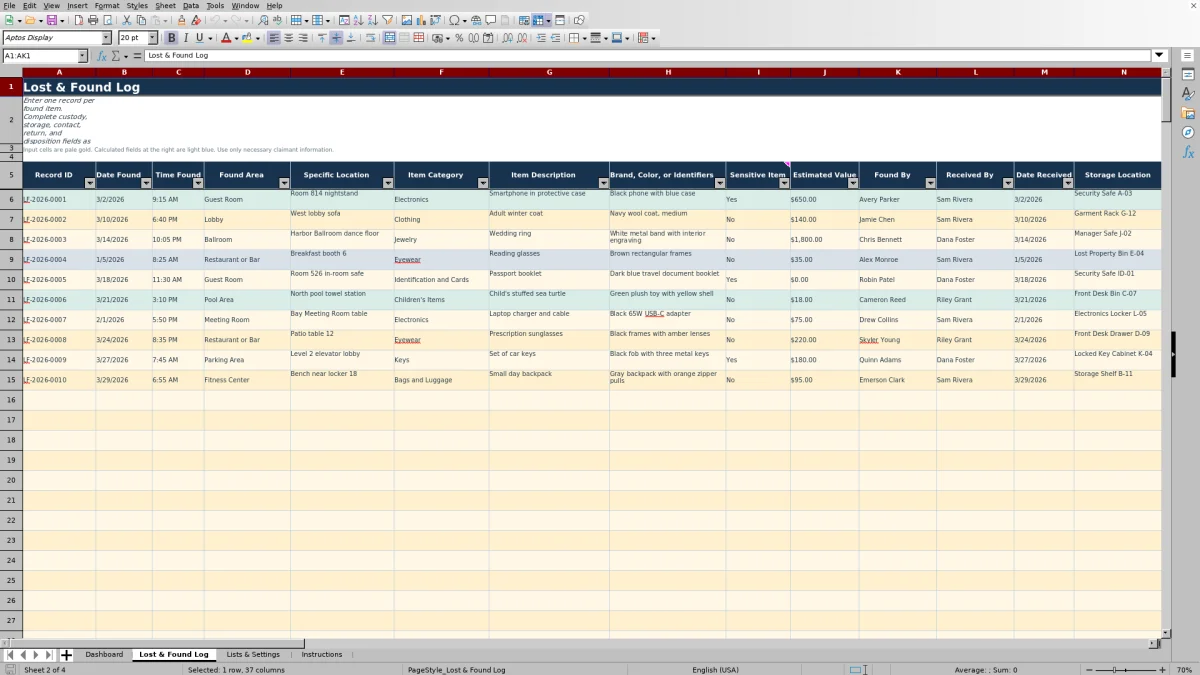1200x675 pixels.
Task: Click the Save document icon
Action: 51,20
